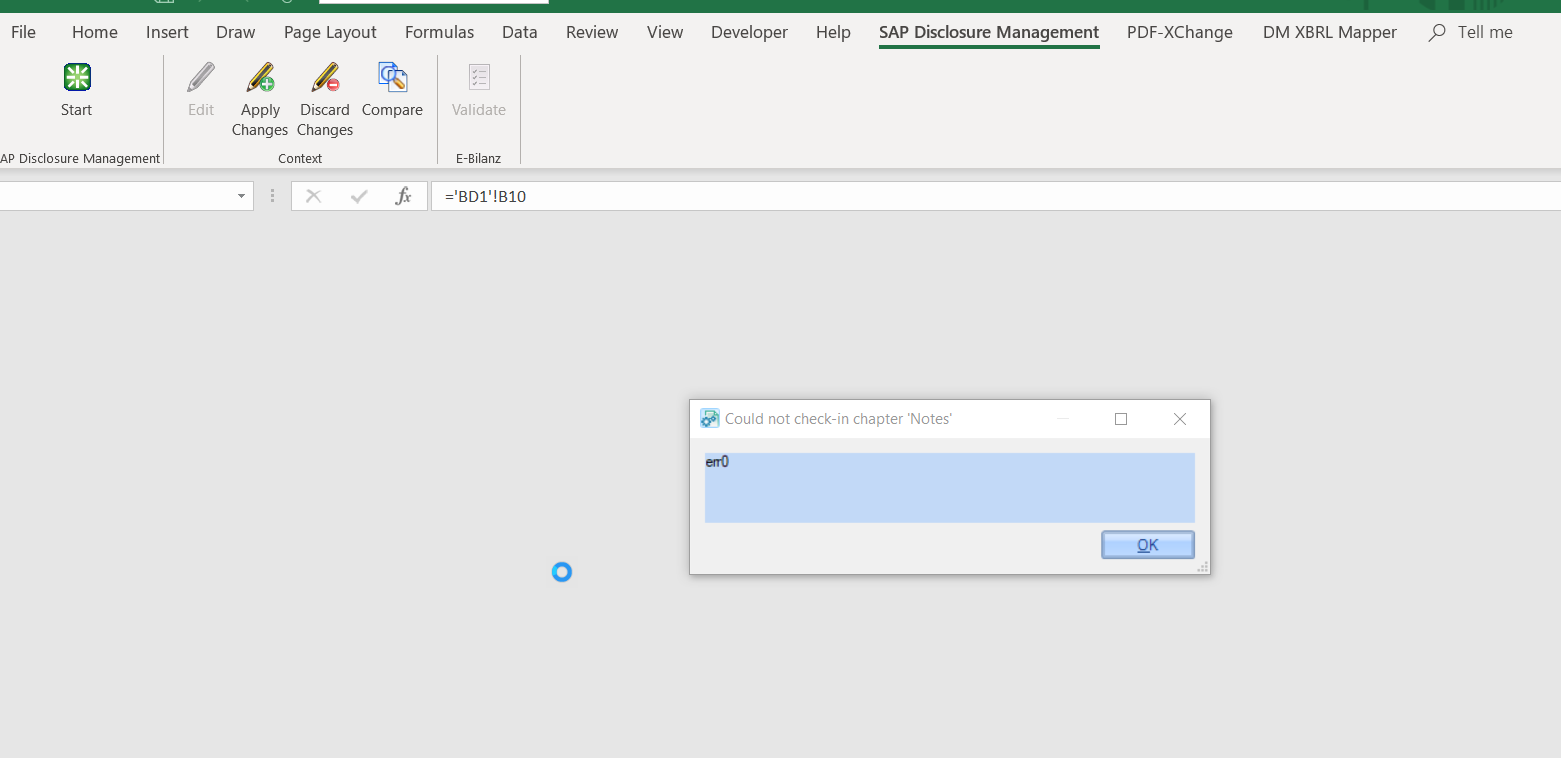Click the formula bar enter checkmark icon

tap(359, 196)
